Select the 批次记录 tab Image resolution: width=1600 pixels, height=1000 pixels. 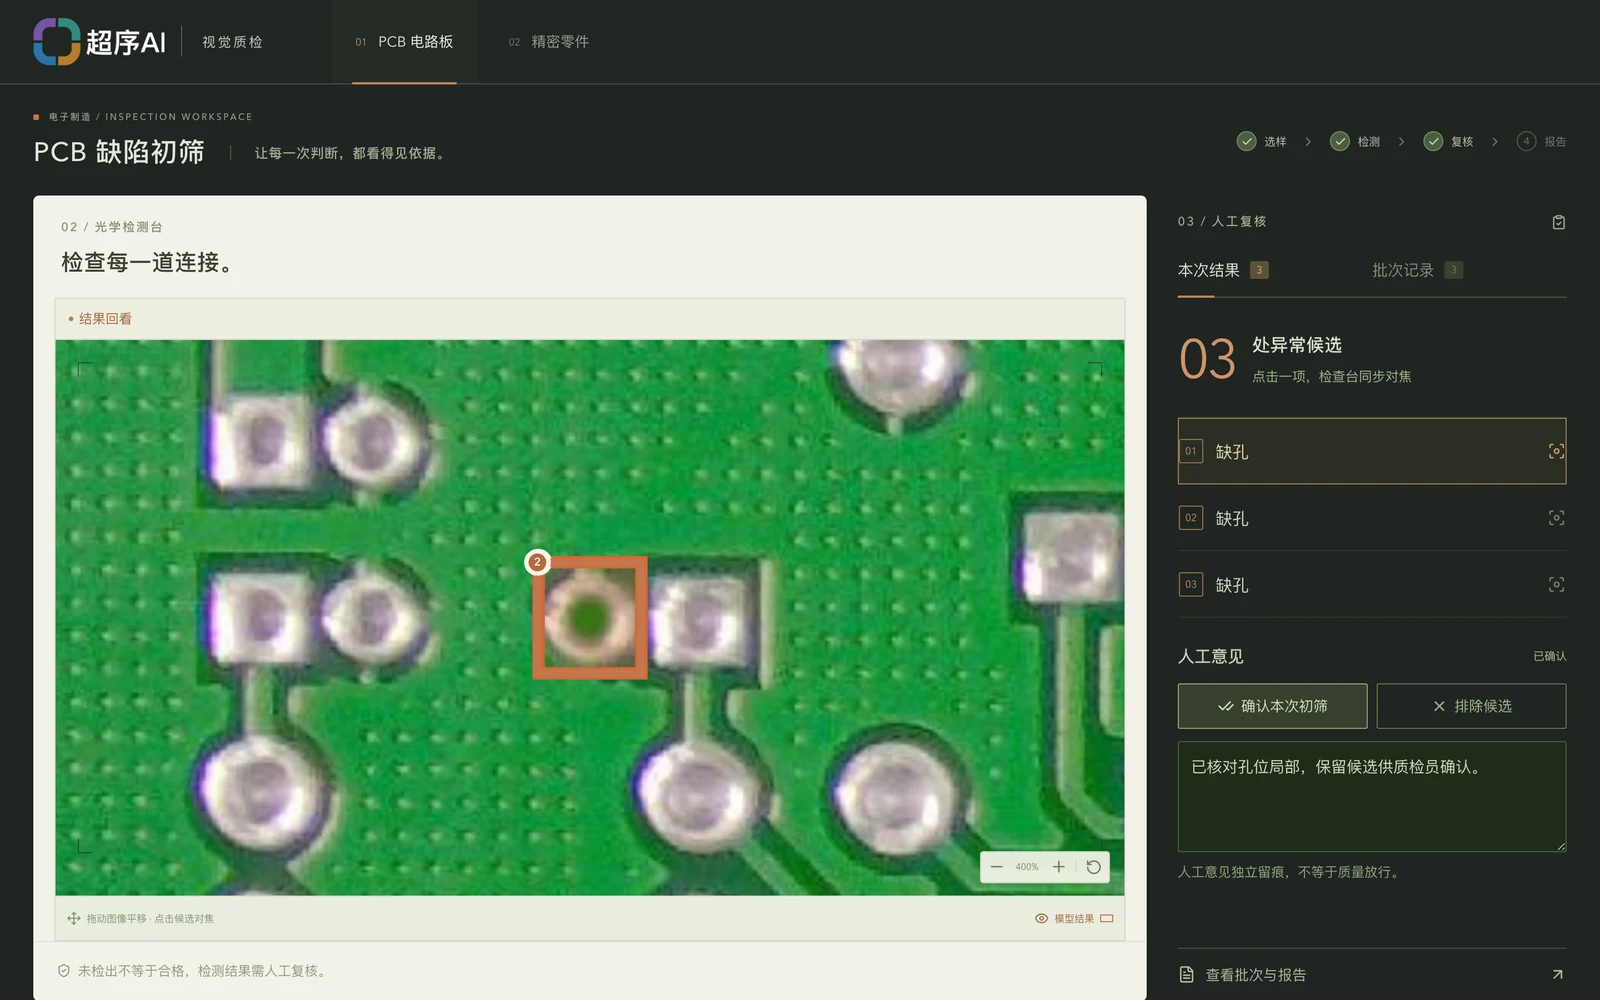coord(1417,270)
